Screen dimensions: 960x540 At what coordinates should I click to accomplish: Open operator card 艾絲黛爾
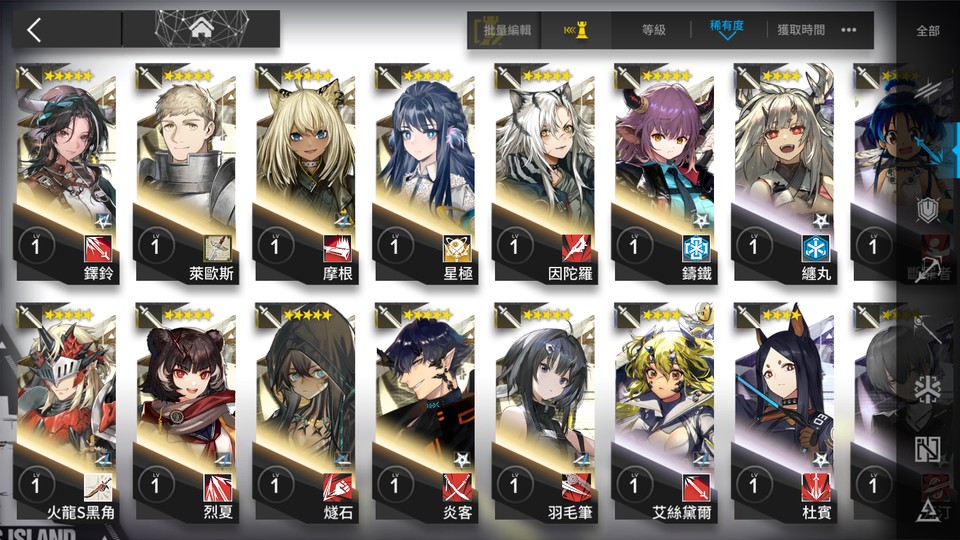point(664,413)
